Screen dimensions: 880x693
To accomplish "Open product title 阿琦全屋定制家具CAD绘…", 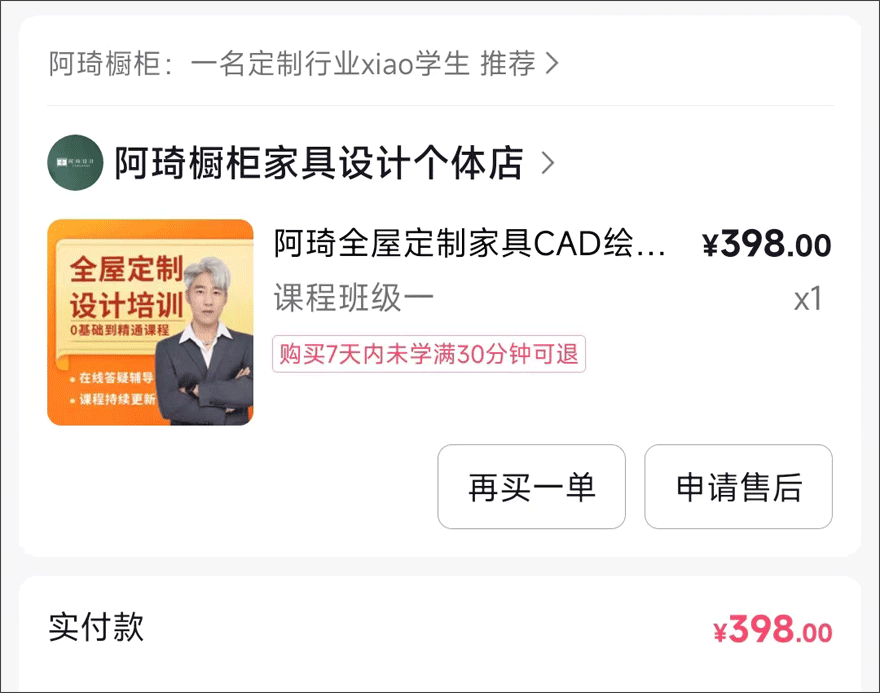I will 469,244.
